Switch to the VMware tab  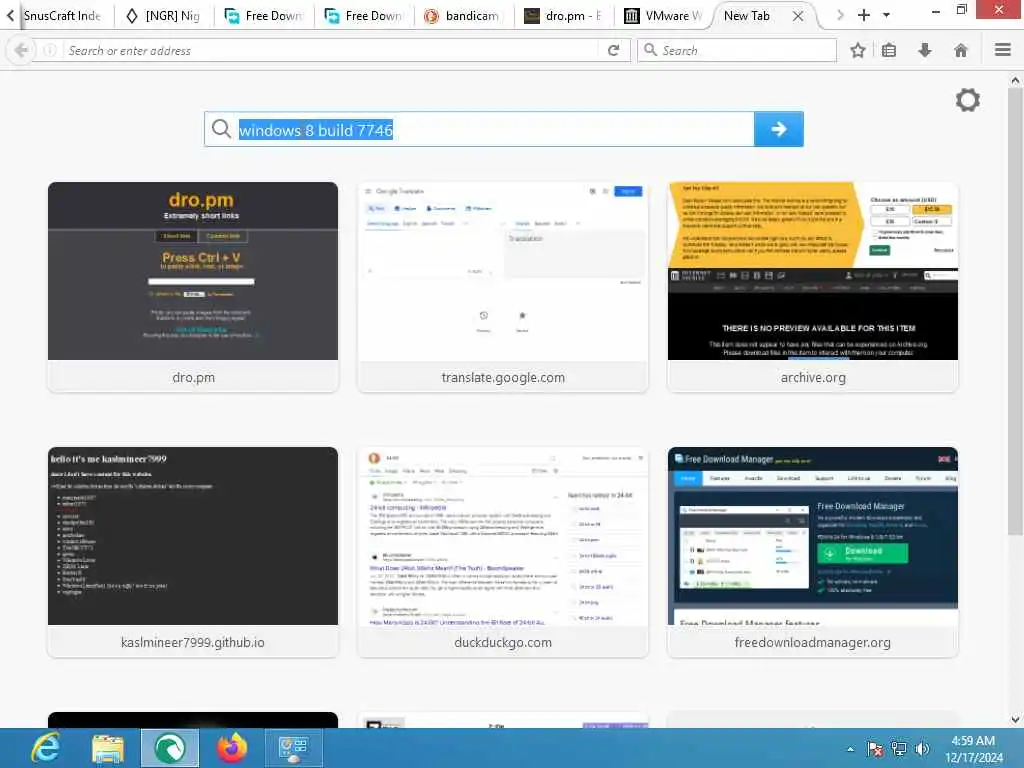point(665,16)
